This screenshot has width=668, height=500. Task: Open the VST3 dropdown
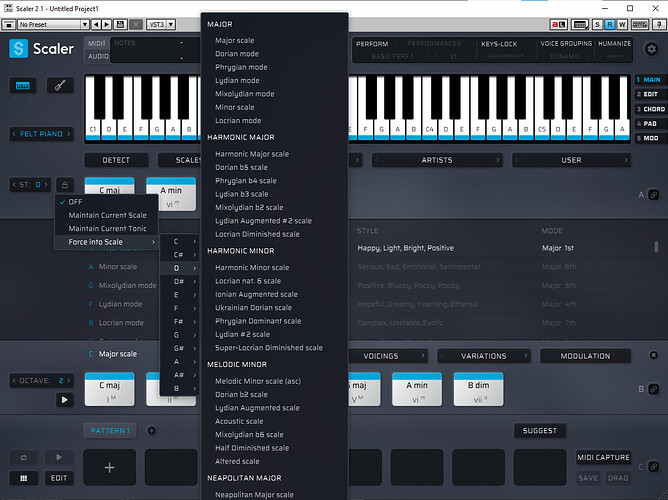coord(161,24)
